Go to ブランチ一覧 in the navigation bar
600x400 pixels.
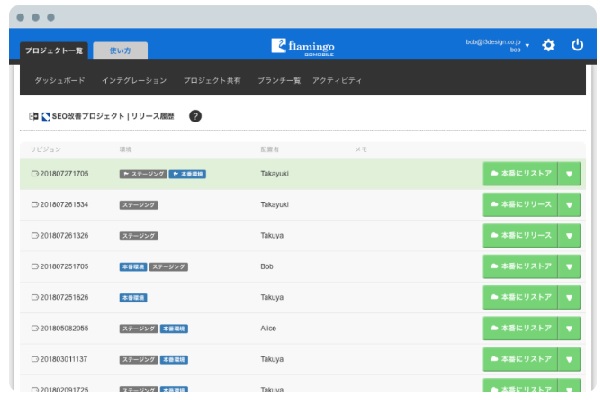point(279,80)
